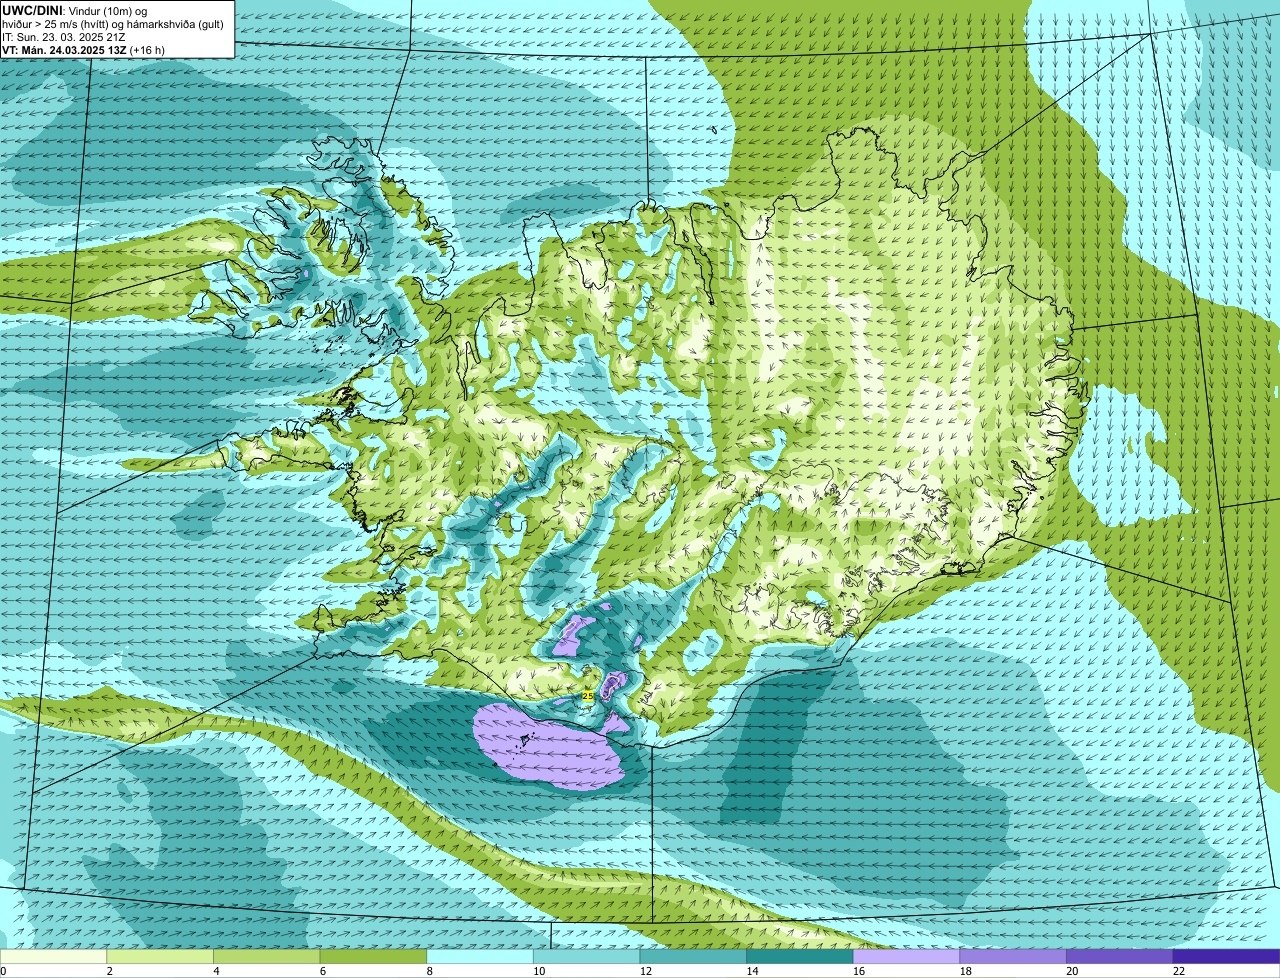Select the dark teal 14–16 legend swatch
Screen dimensions: 1280x978
[800, 957]
